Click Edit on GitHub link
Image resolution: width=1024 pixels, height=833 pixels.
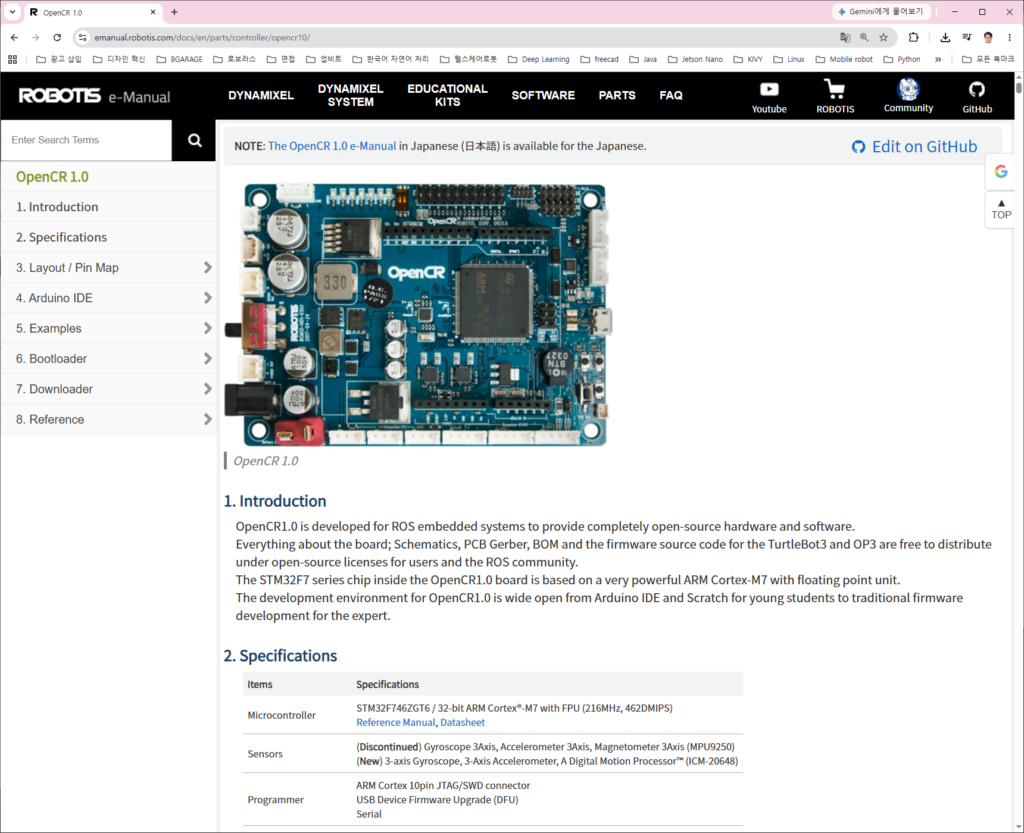coord(914,147)
